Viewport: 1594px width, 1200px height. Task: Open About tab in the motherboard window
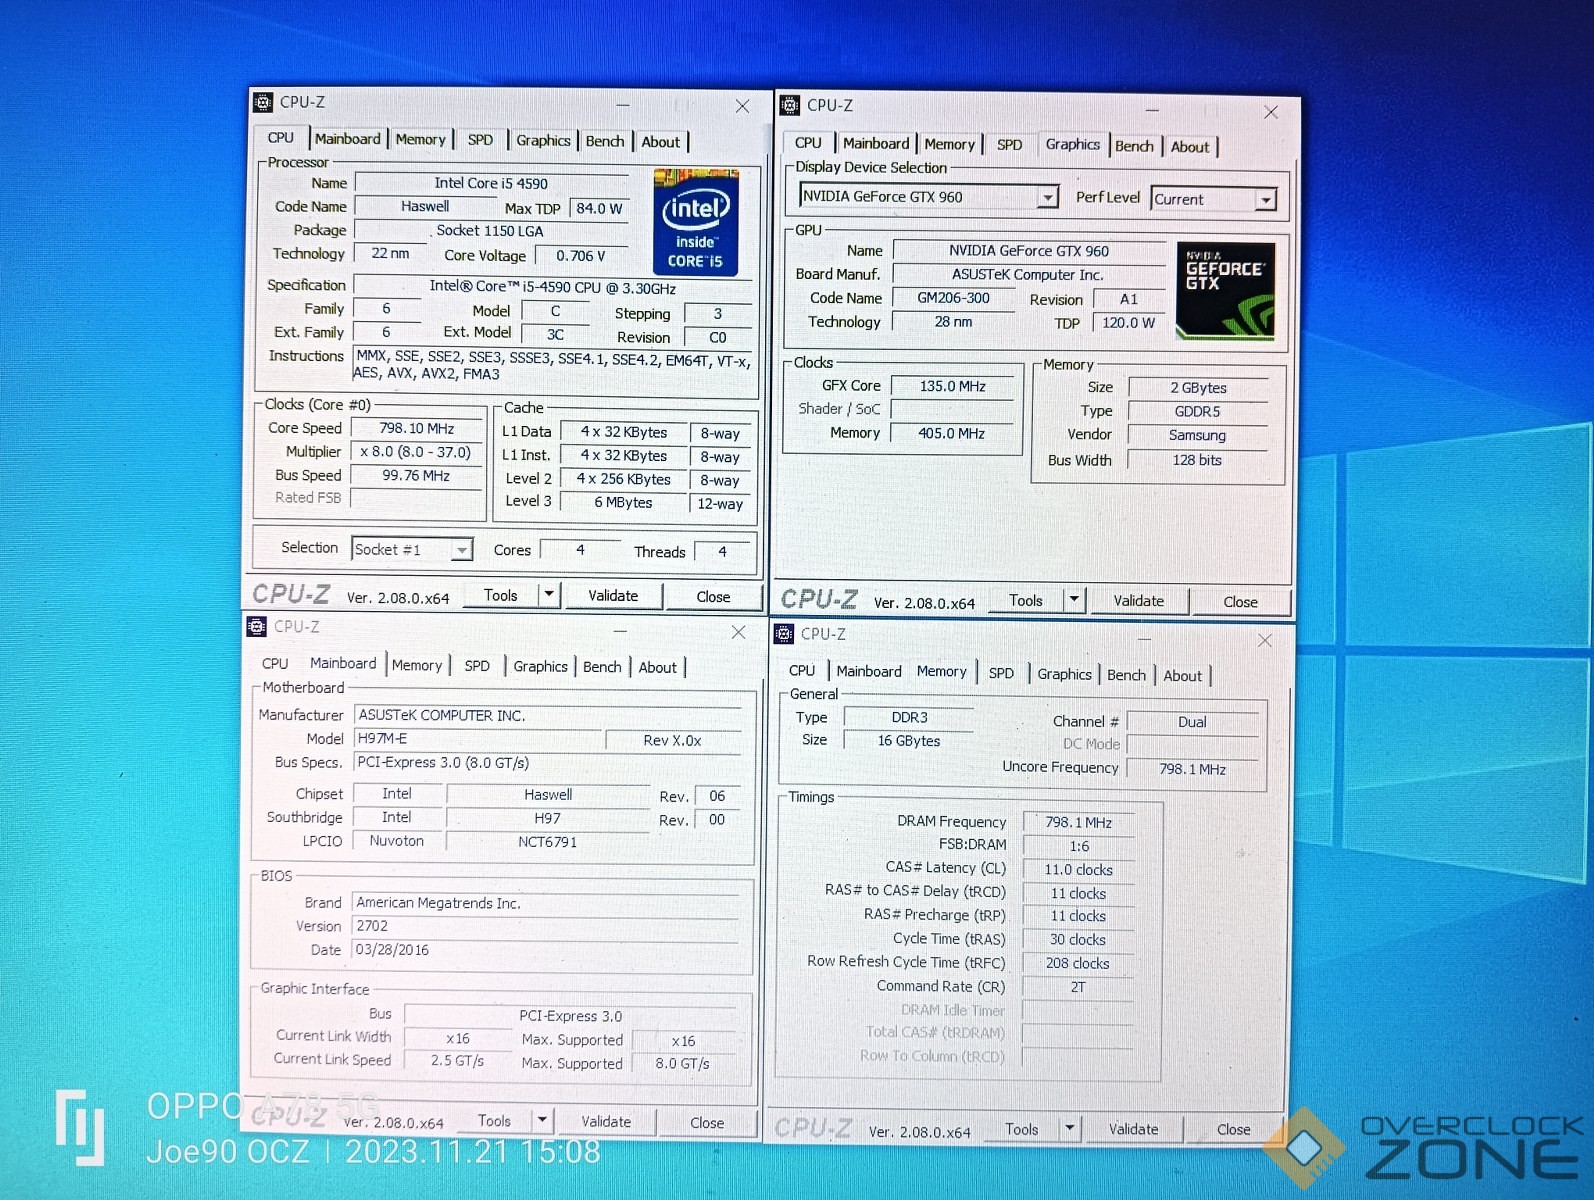coord(657,668)
